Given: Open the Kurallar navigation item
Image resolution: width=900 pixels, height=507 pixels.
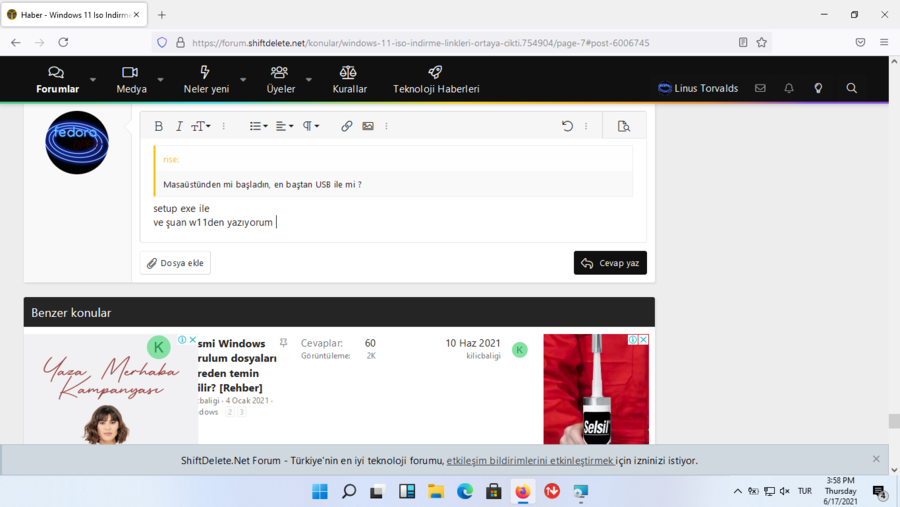Looking at the screenshot, I should 350,80.
